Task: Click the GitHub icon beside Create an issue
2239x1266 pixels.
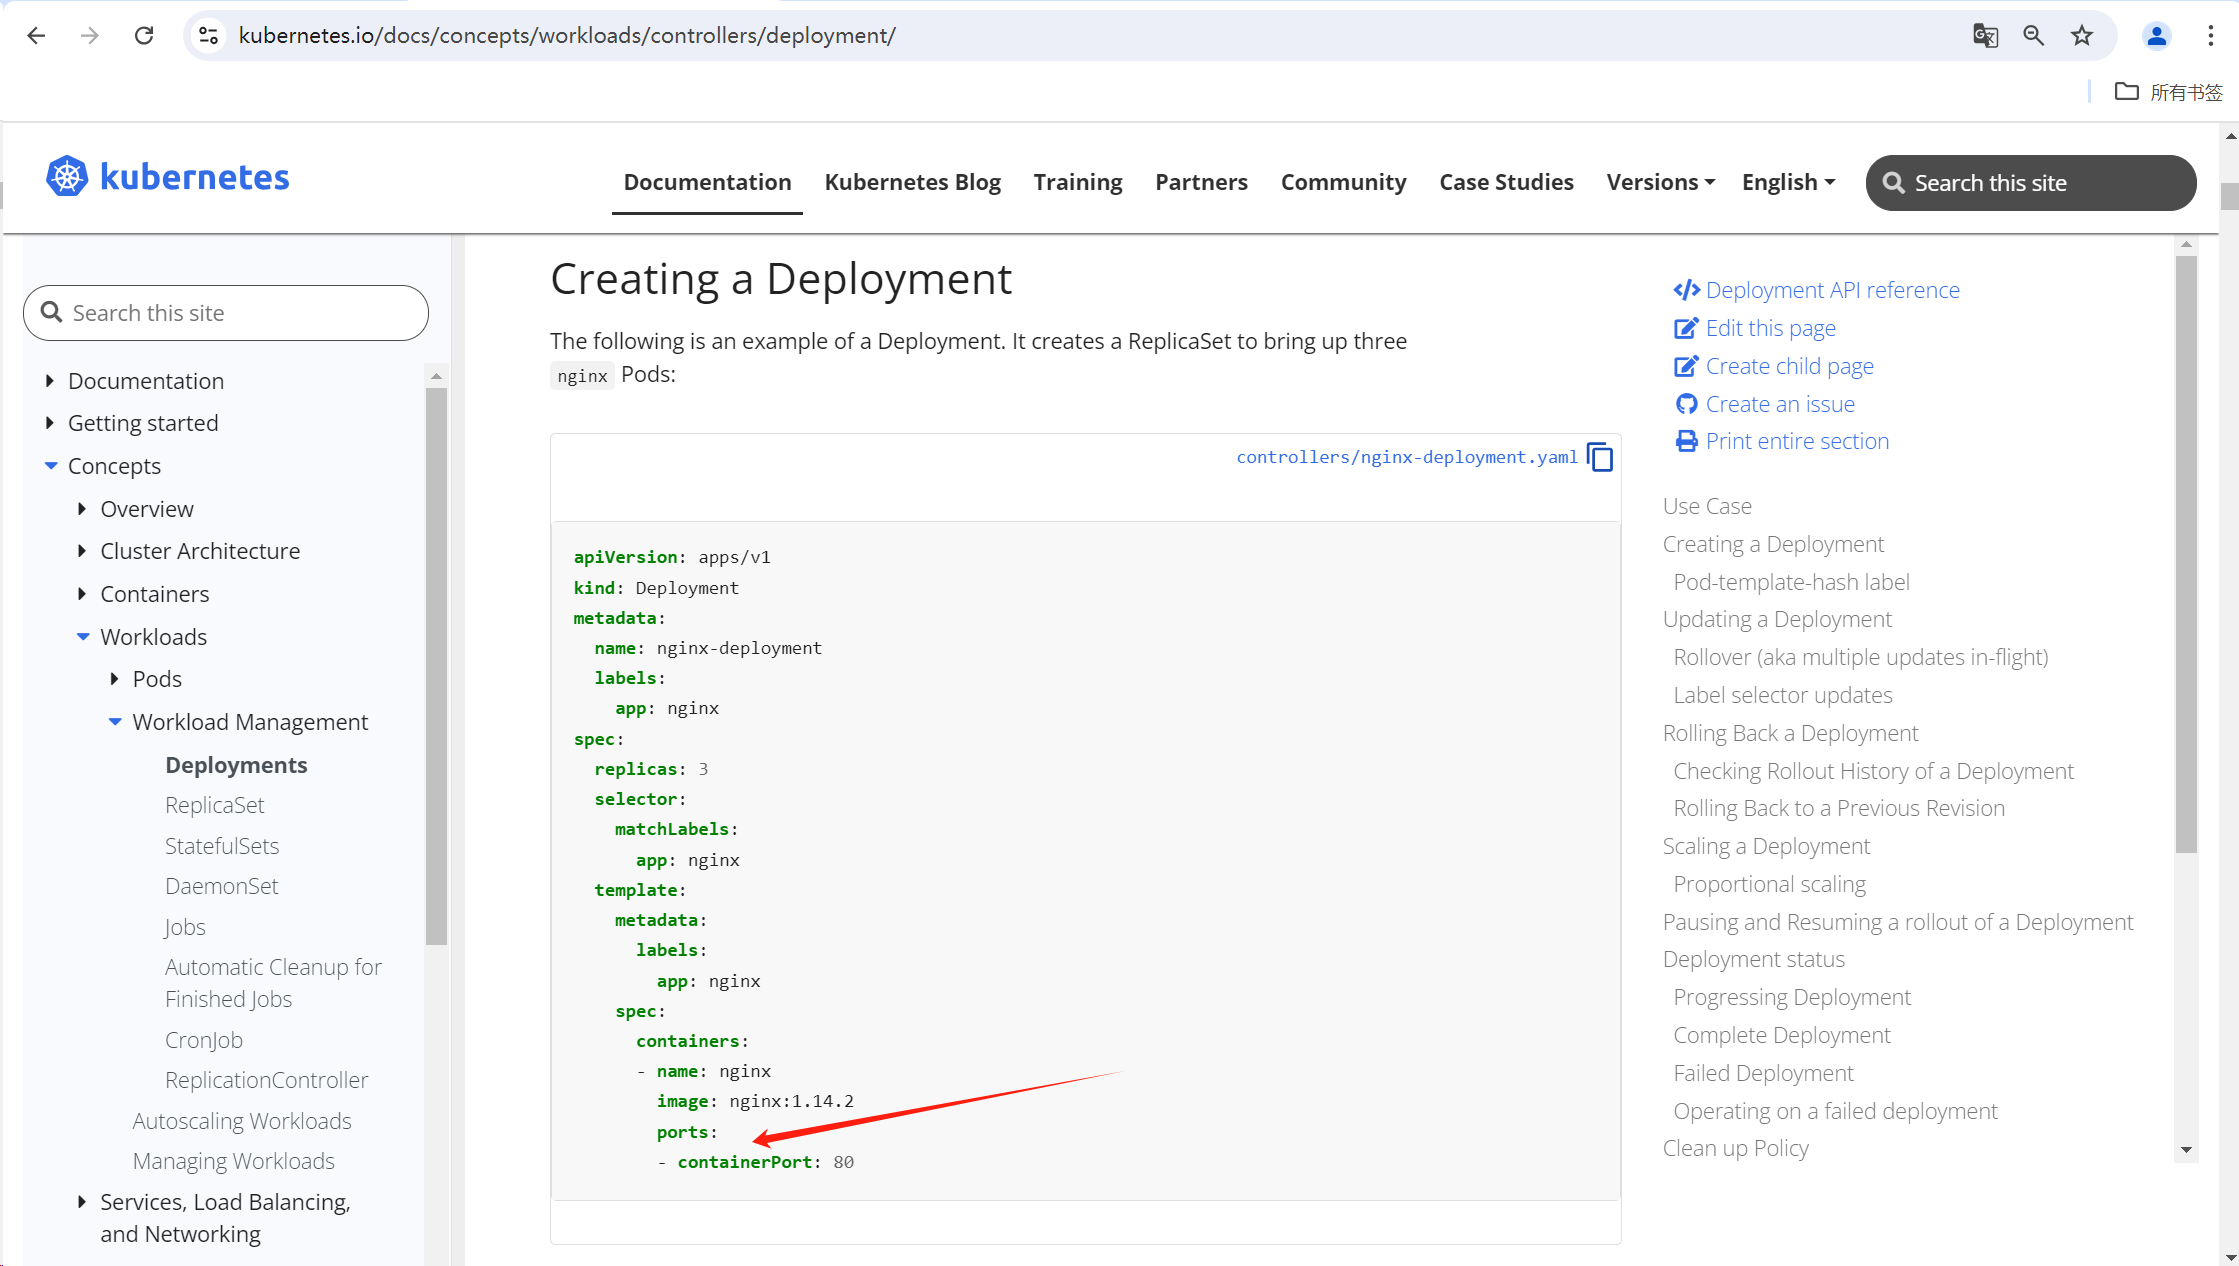Action: point(1686,404)
